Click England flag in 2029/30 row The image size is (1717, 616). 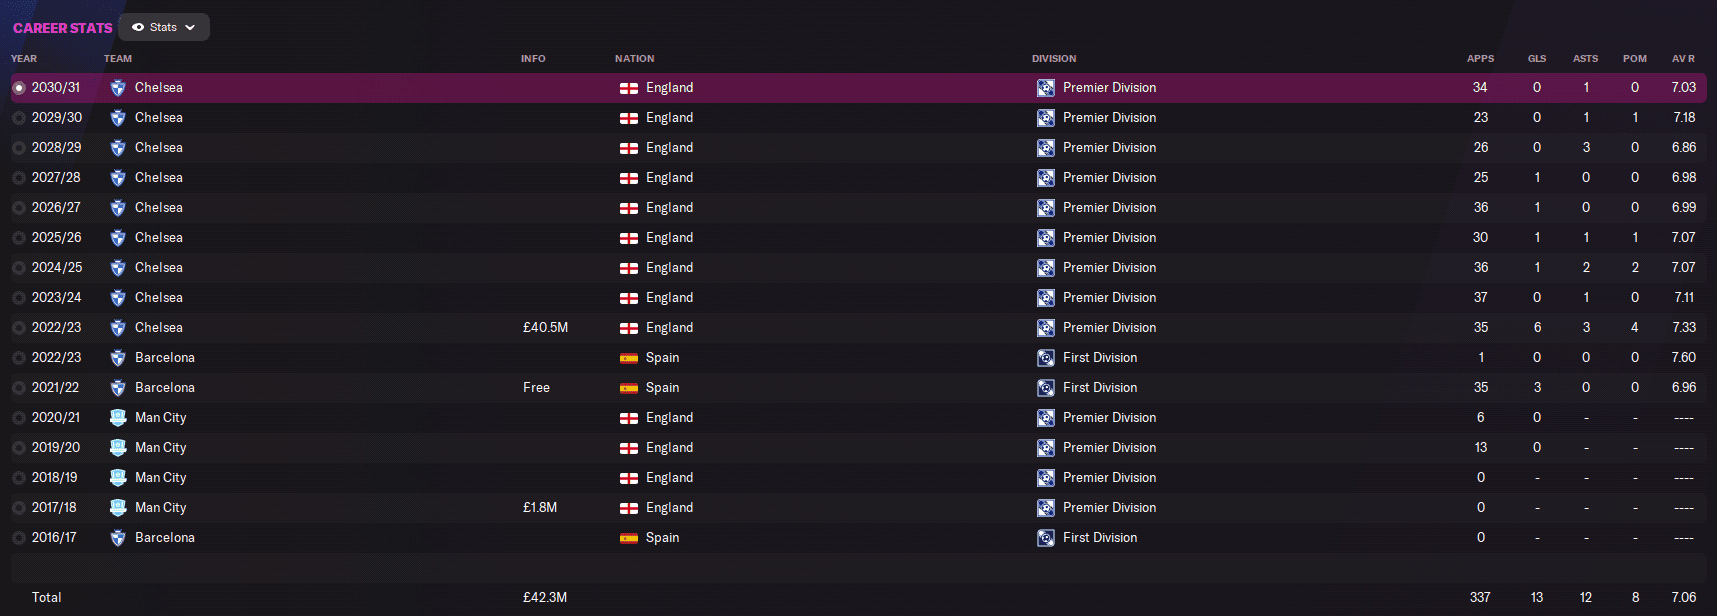point(629,118)
